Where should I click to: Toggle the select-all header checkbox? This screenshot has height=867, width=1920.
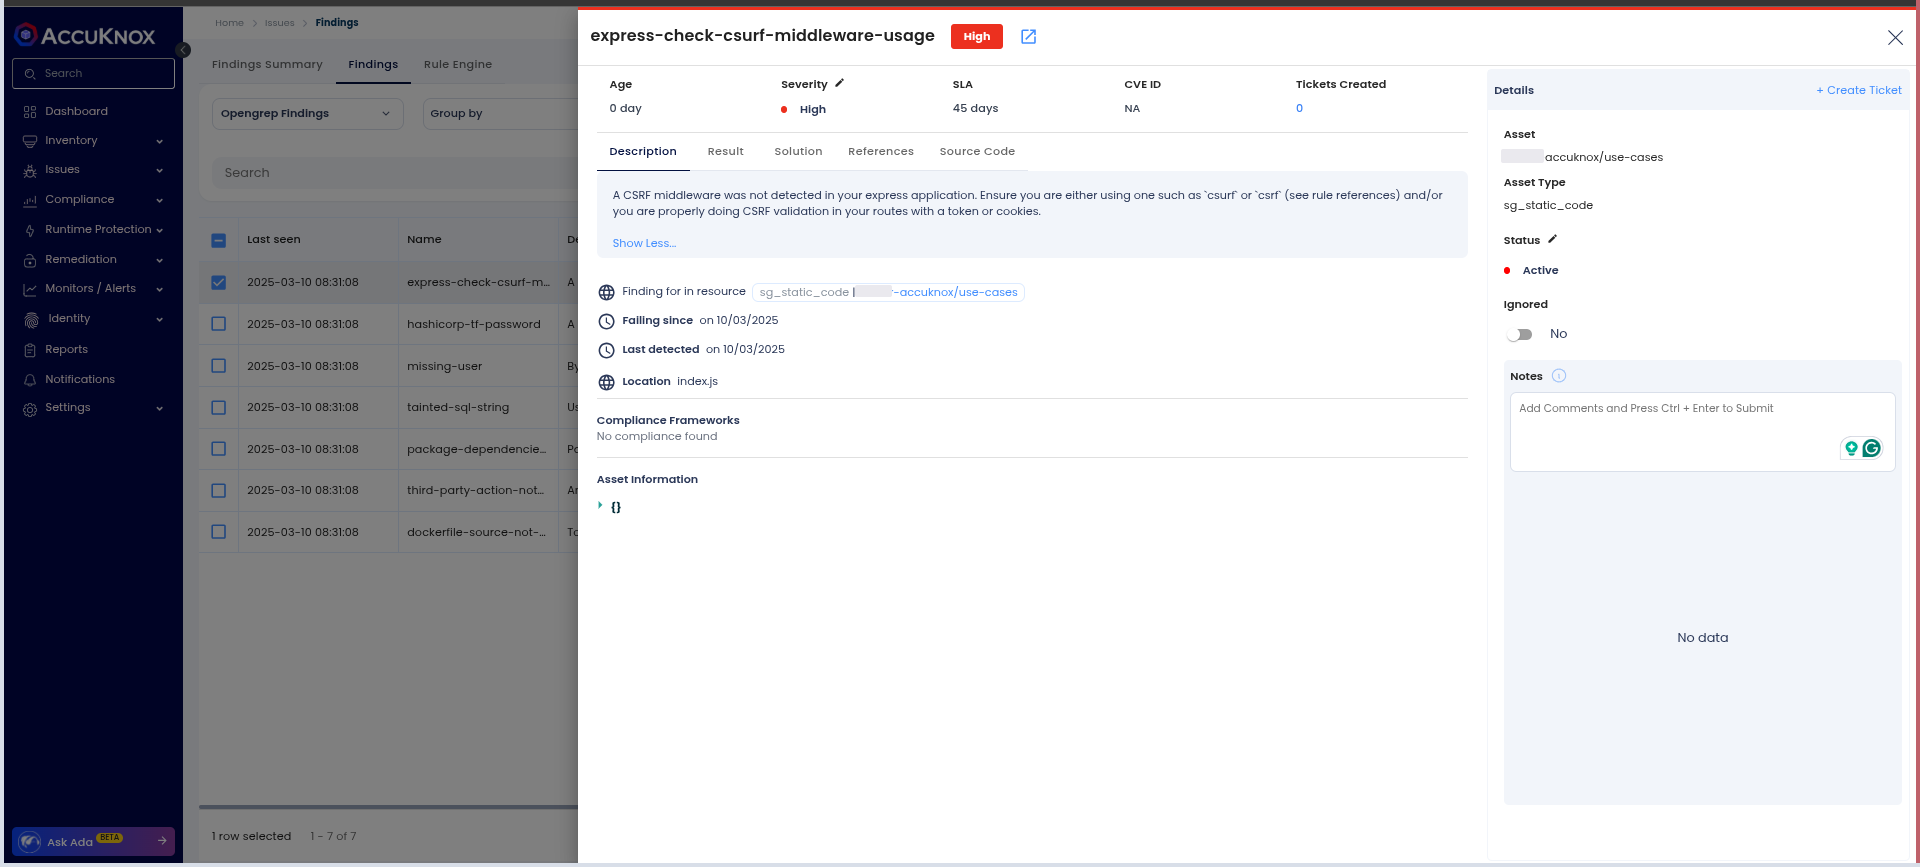point(219,240)
